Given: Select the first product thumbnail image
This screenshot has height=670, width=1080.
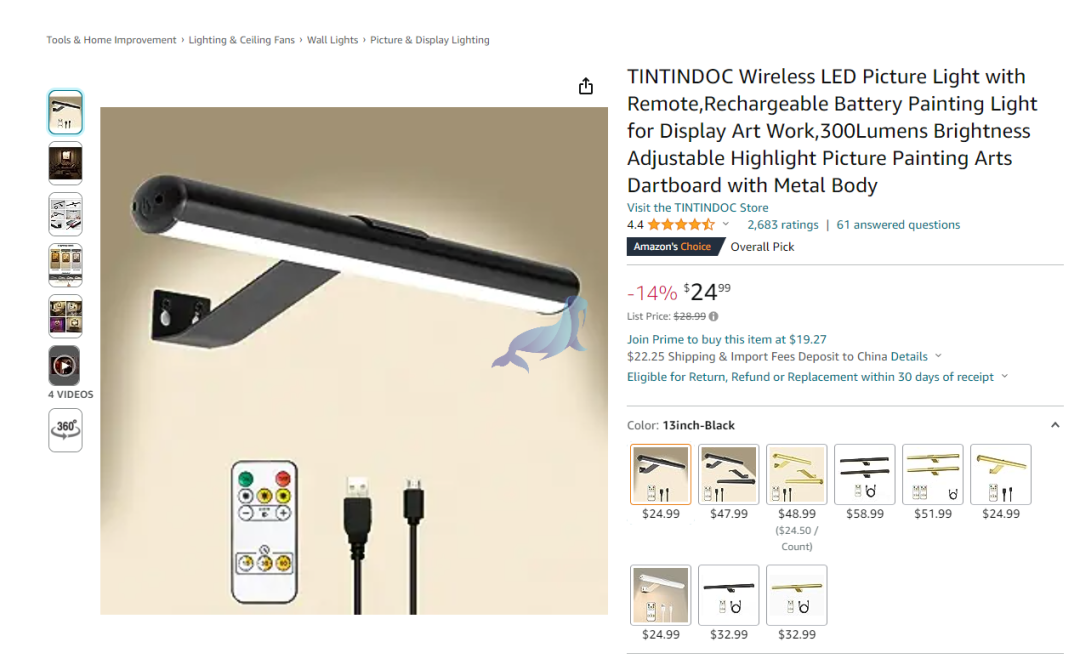Looking at the screenshot, I should click(x=65, y=112).
